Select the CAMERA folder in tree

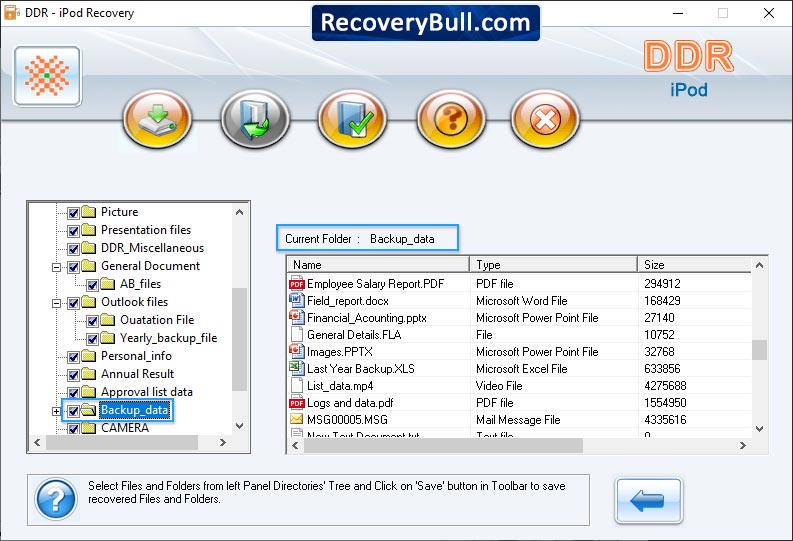[125, 428]
